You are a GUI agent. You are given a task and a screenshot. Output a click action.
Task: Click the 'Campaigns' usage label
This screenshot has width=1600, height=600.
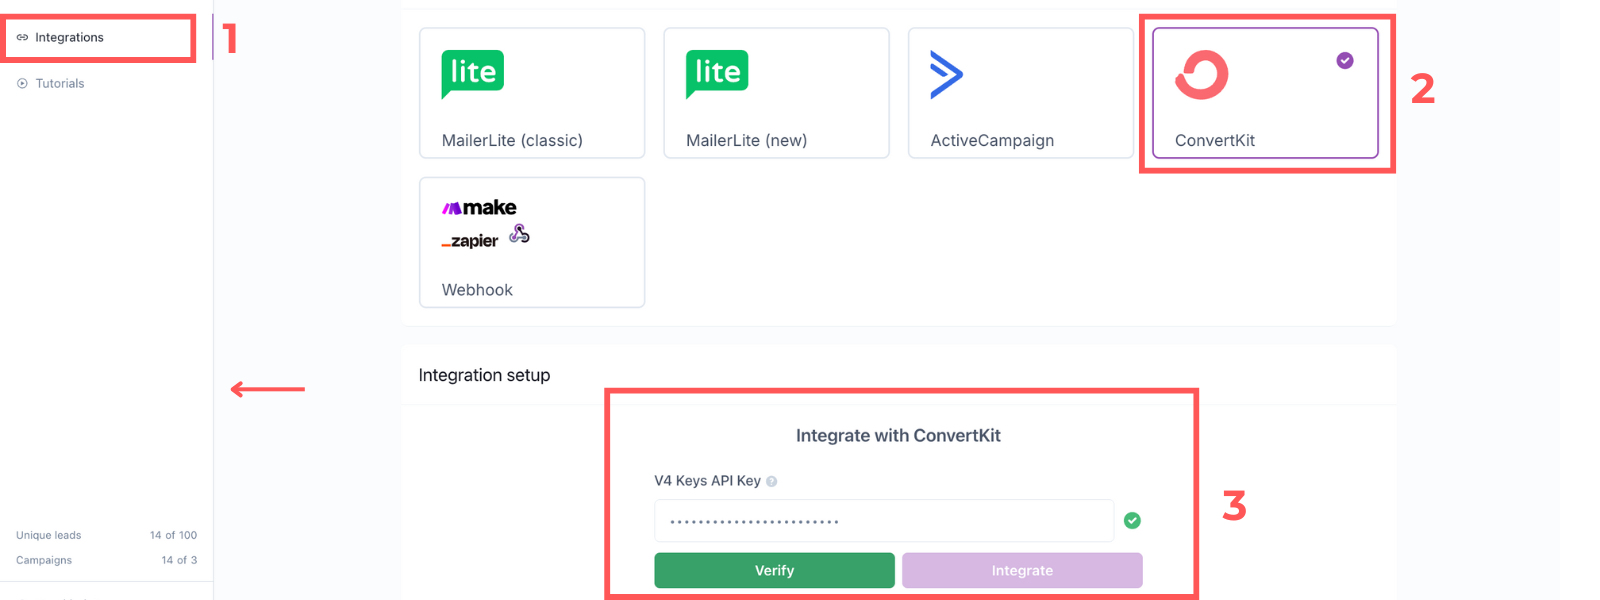(44, 561)
